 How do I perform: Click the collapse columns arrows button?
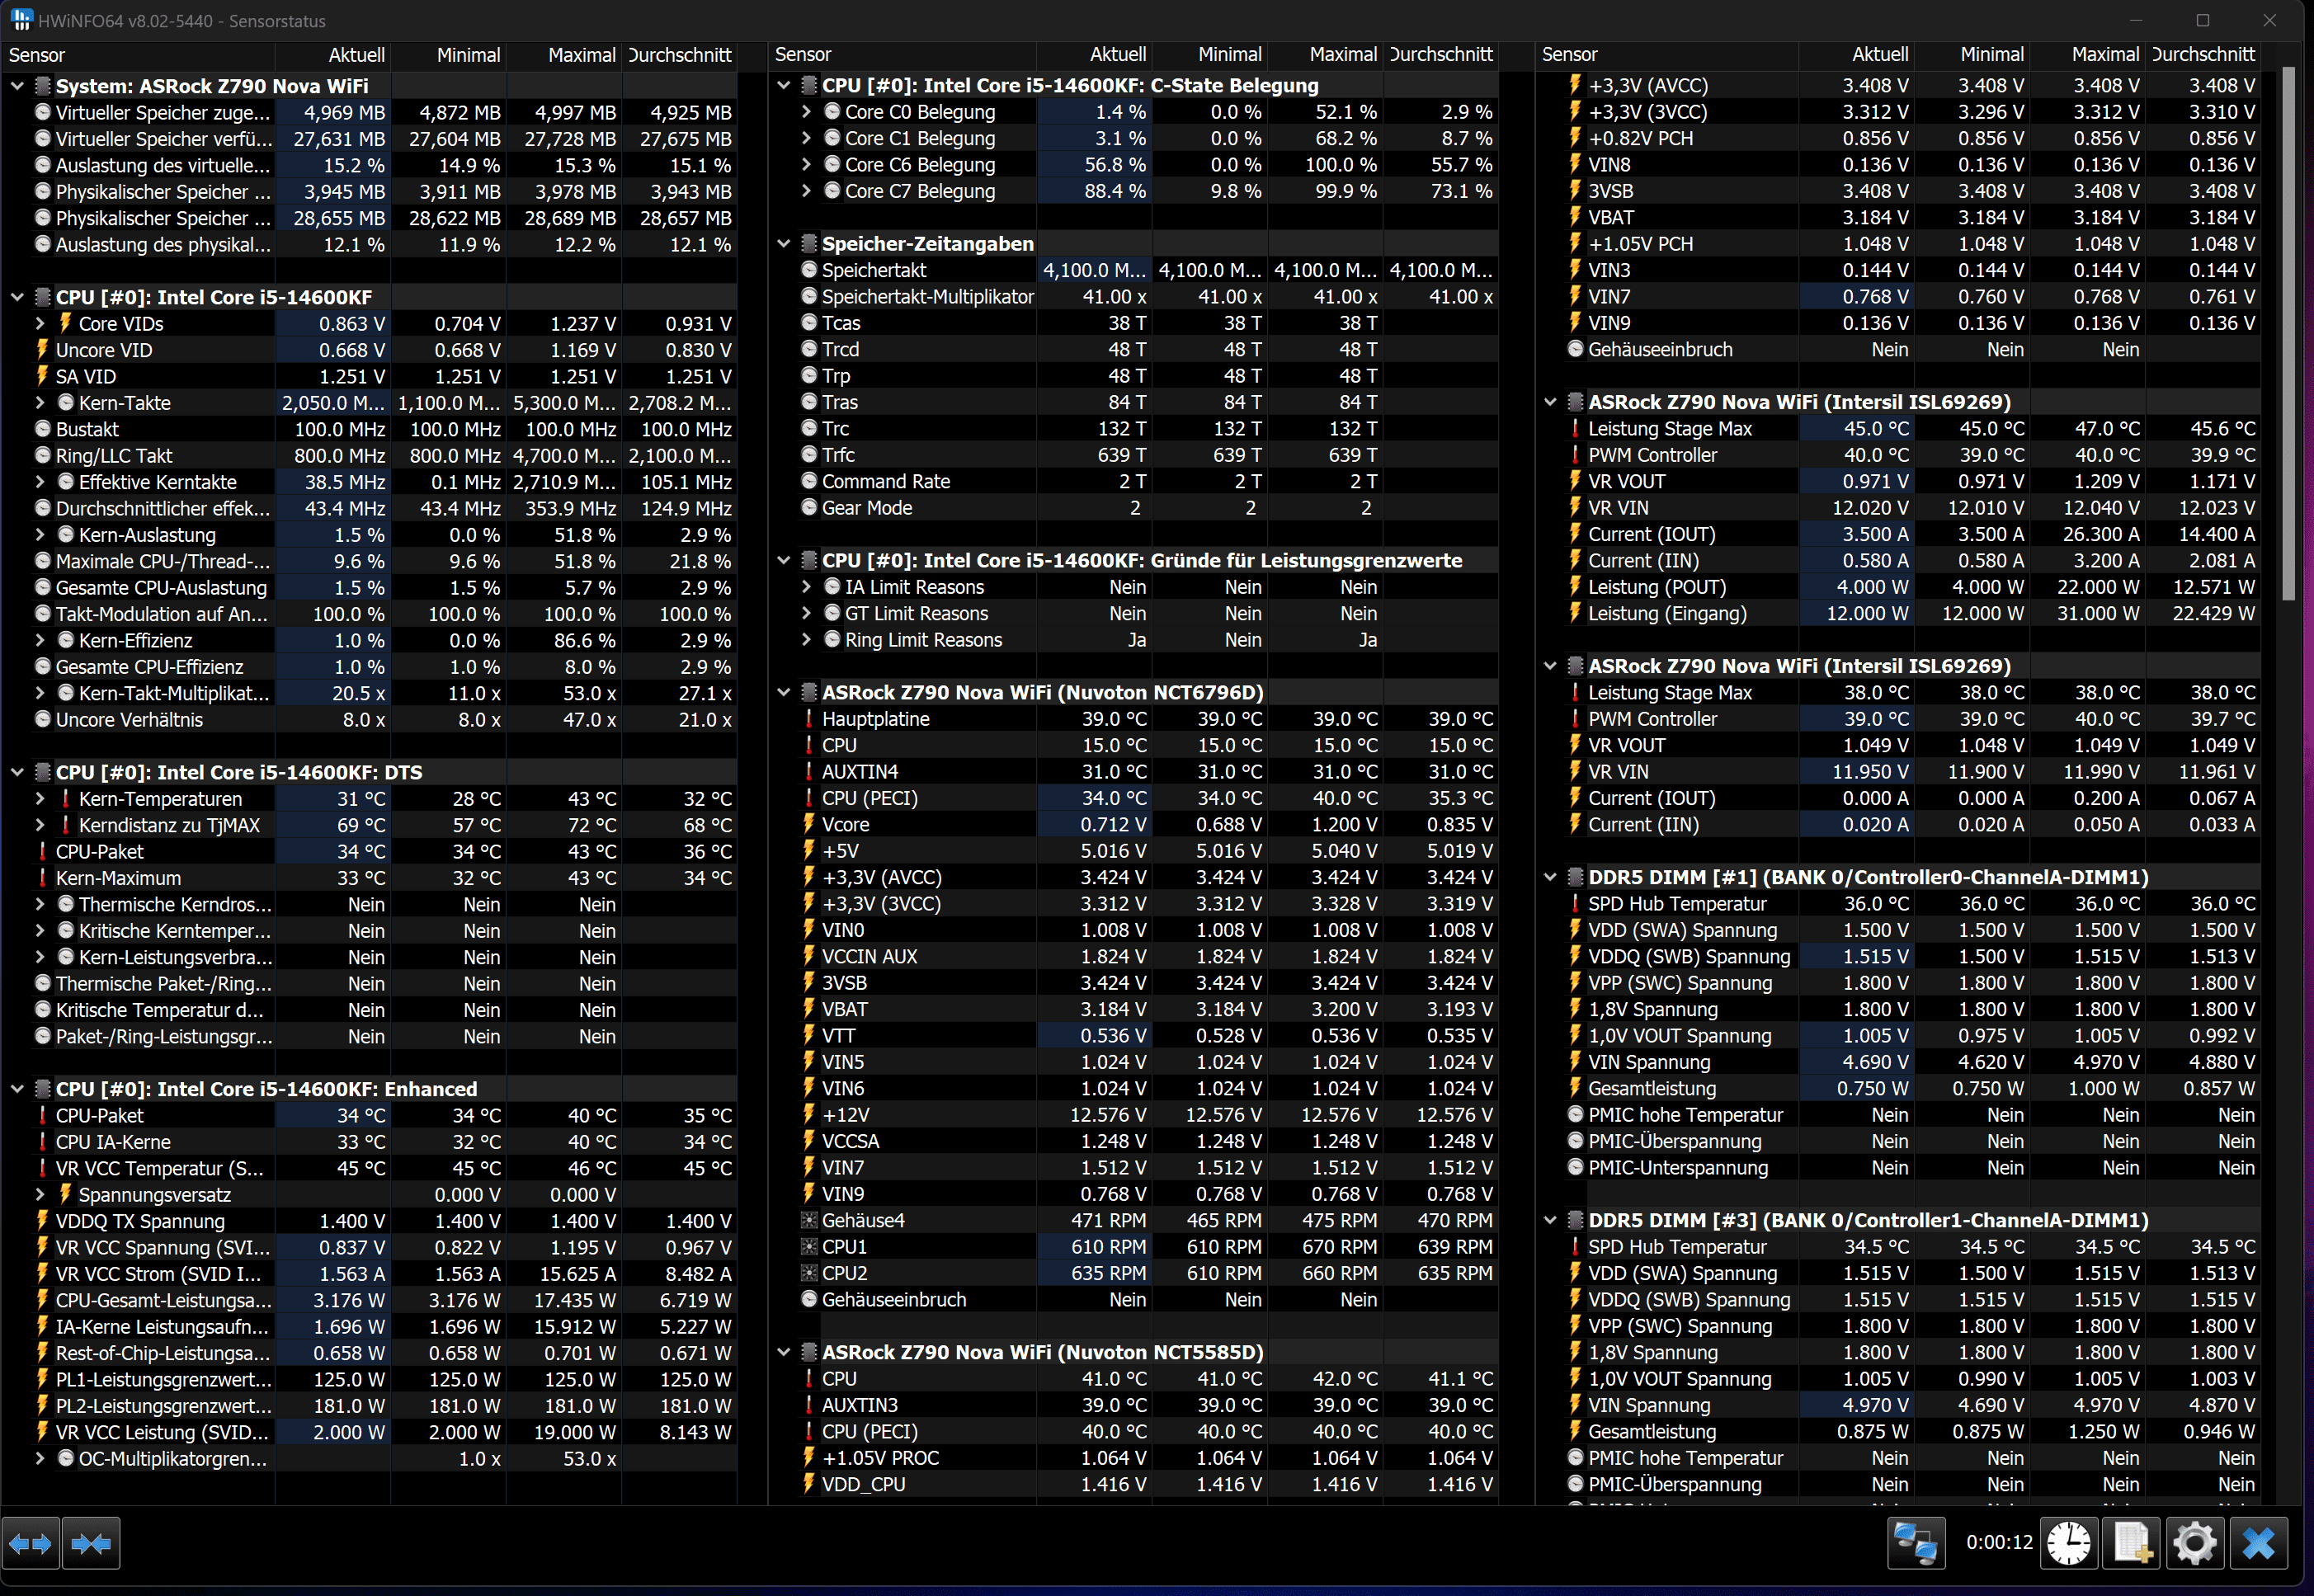(x=91, y=1544)
